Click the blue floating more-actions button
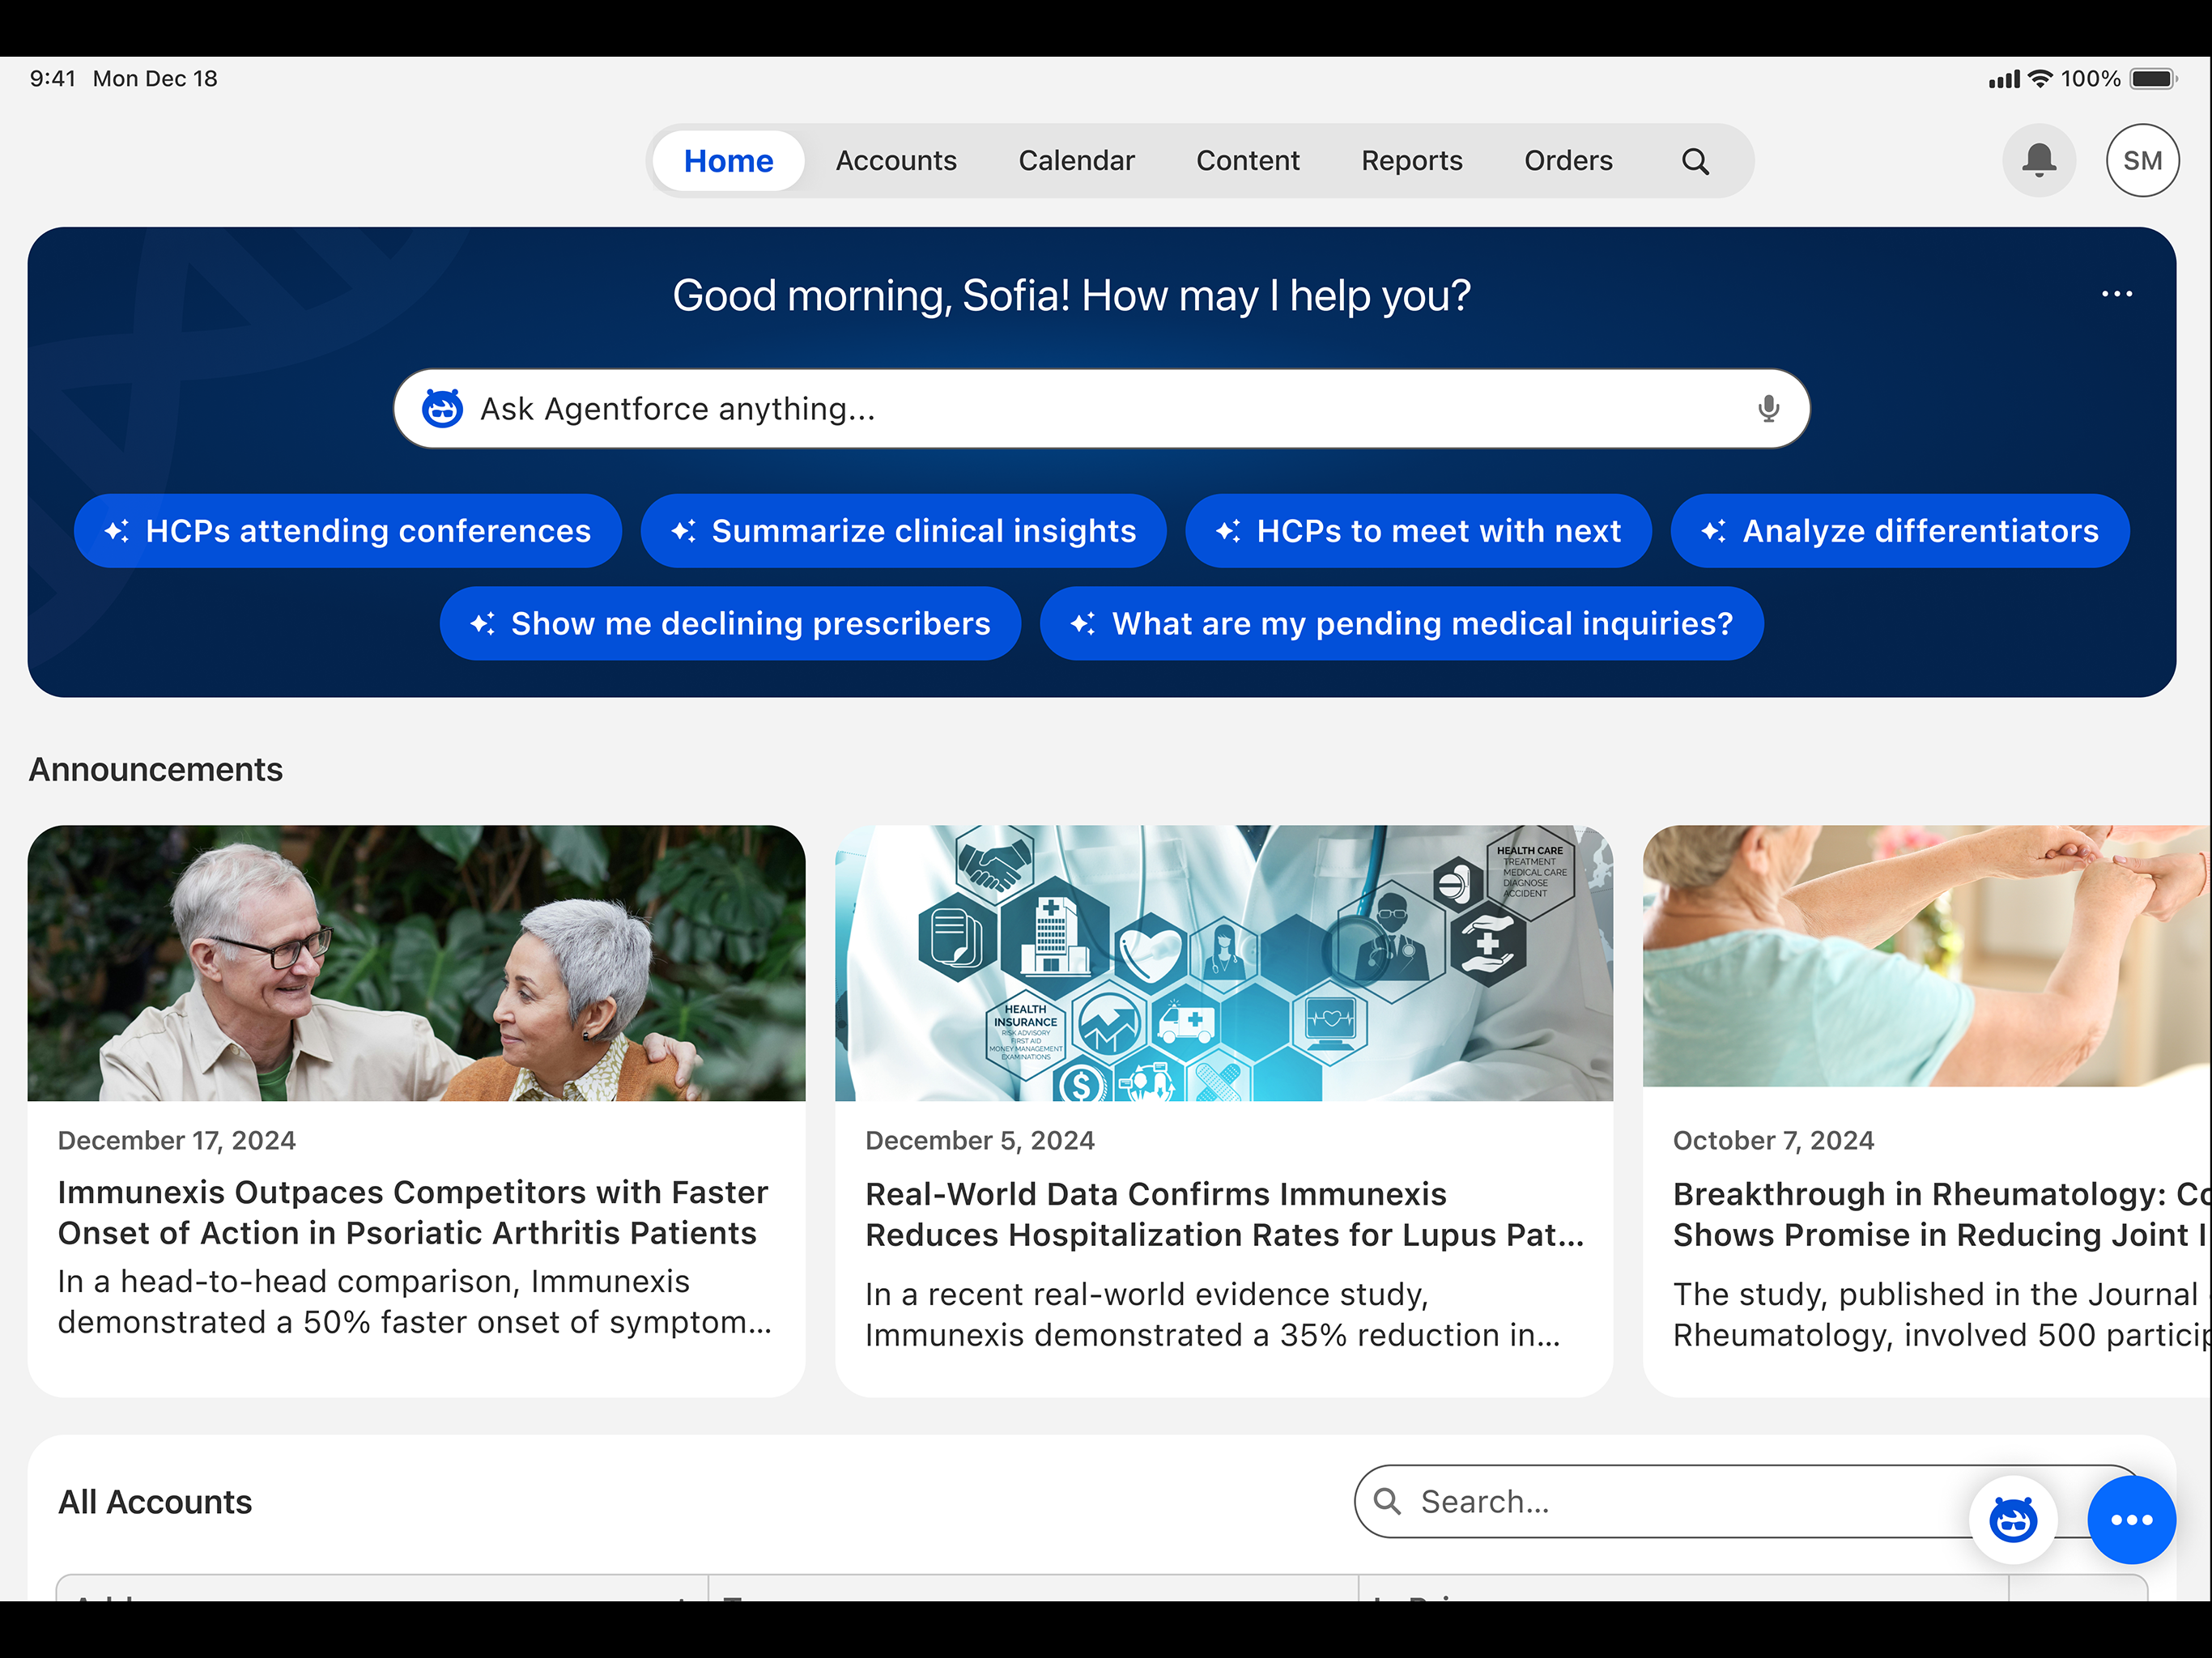Viewport: 2212px width, 1658px height. point(2131,1519)
